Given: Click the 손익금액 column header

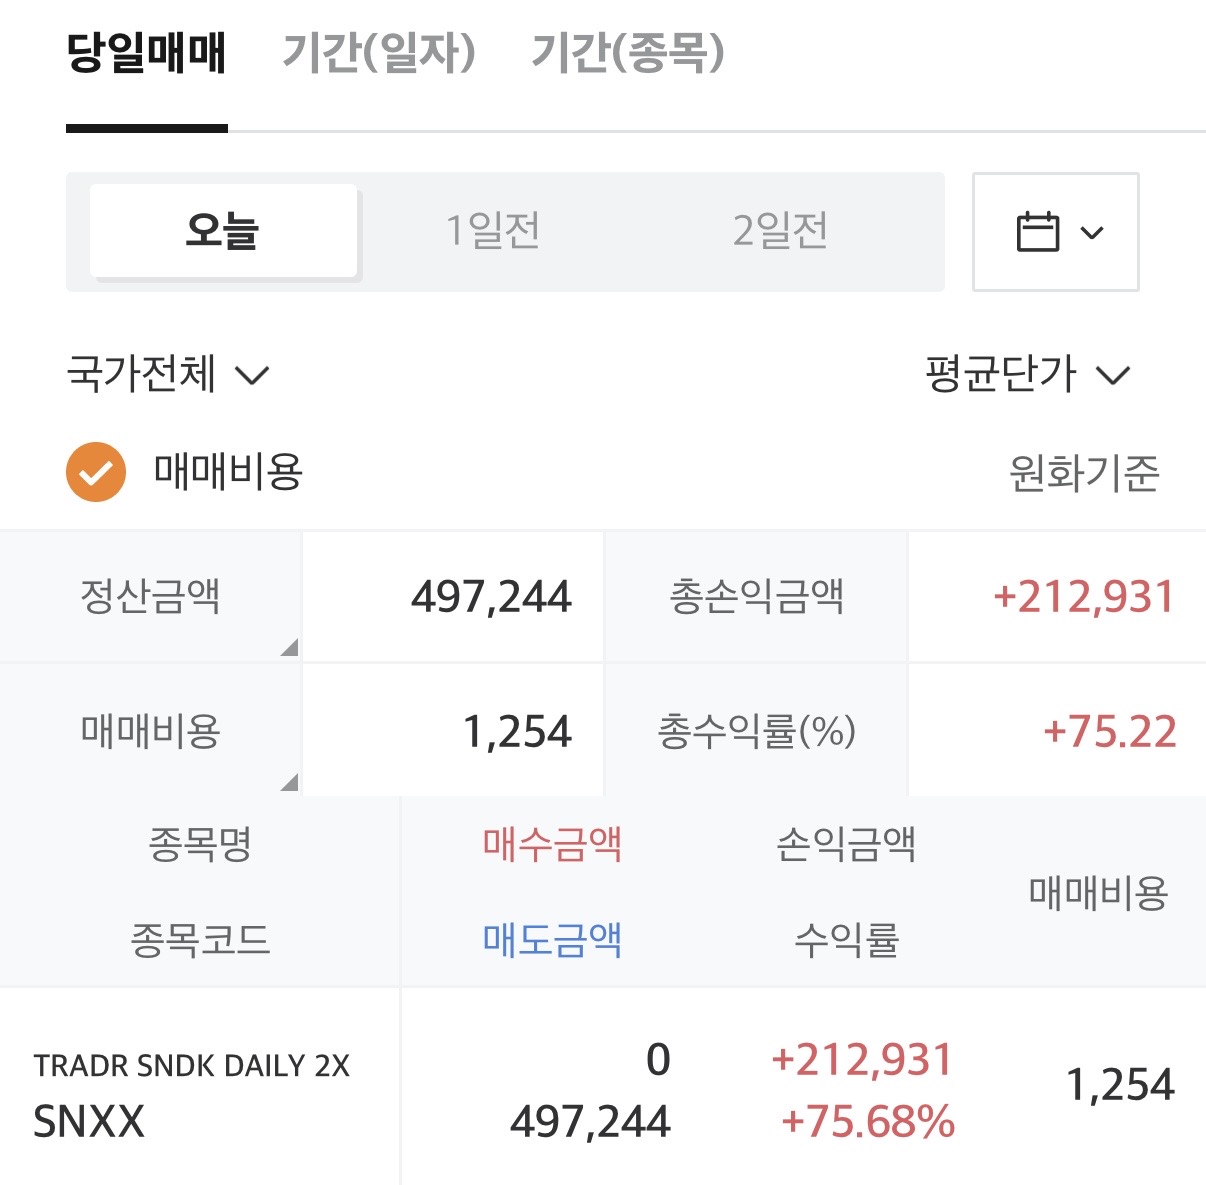Looking at the screenshot, I should [x=846, y=845].
